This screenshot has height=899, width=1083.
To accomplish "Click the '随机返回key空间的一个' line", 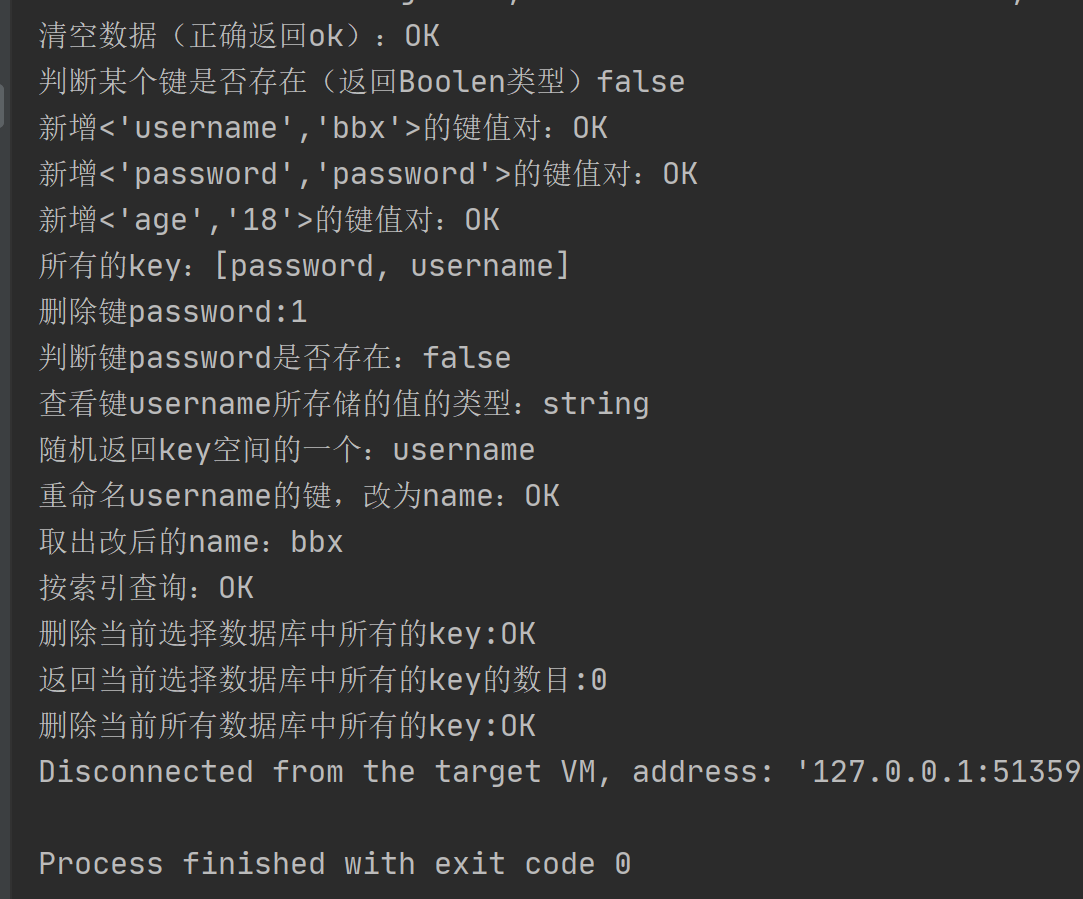I will (286, 450).
